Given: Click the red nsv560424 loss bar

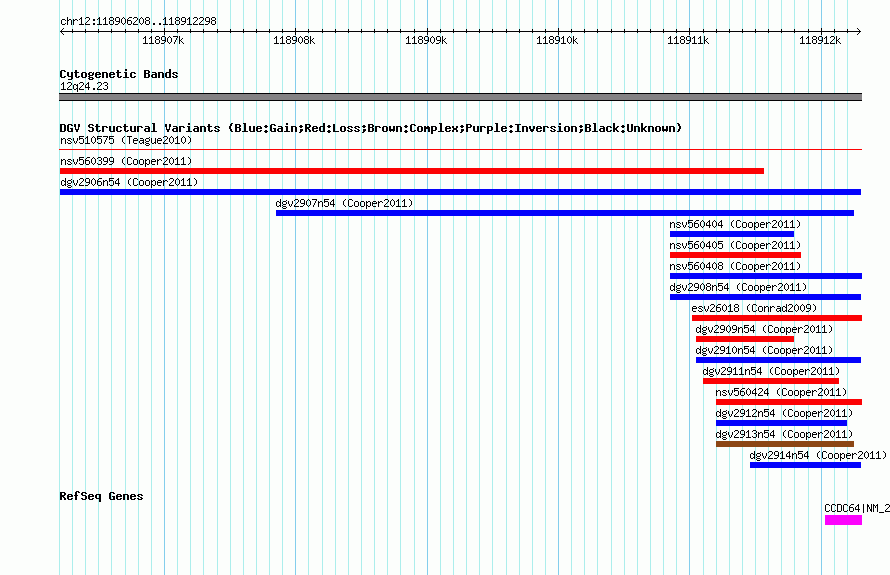Looking at the screenshot, I should click(789, 402).
